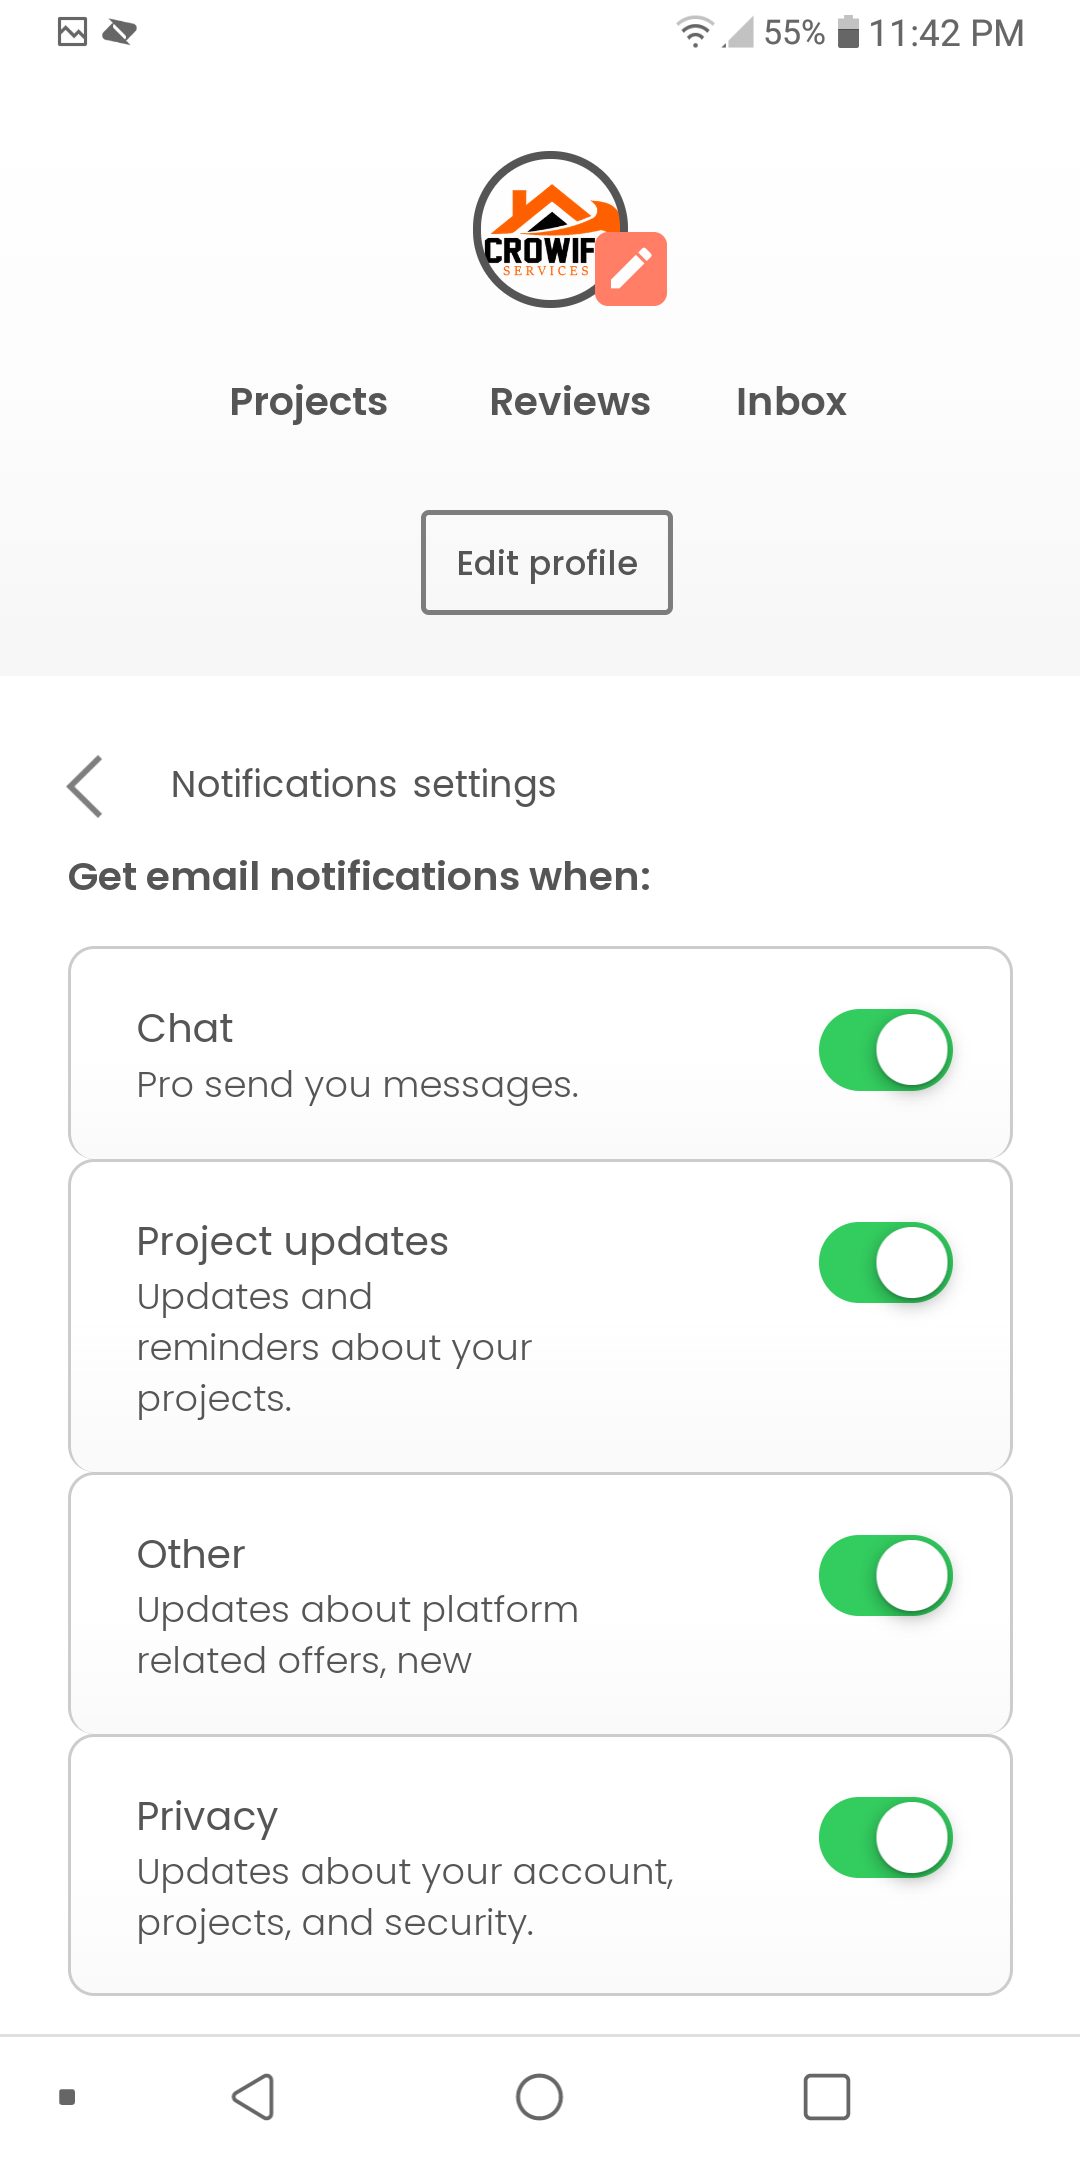Switch off Privacy email notifications
The height and width of the screenshot is (2160, 1080).
(x=885, y=1838)
